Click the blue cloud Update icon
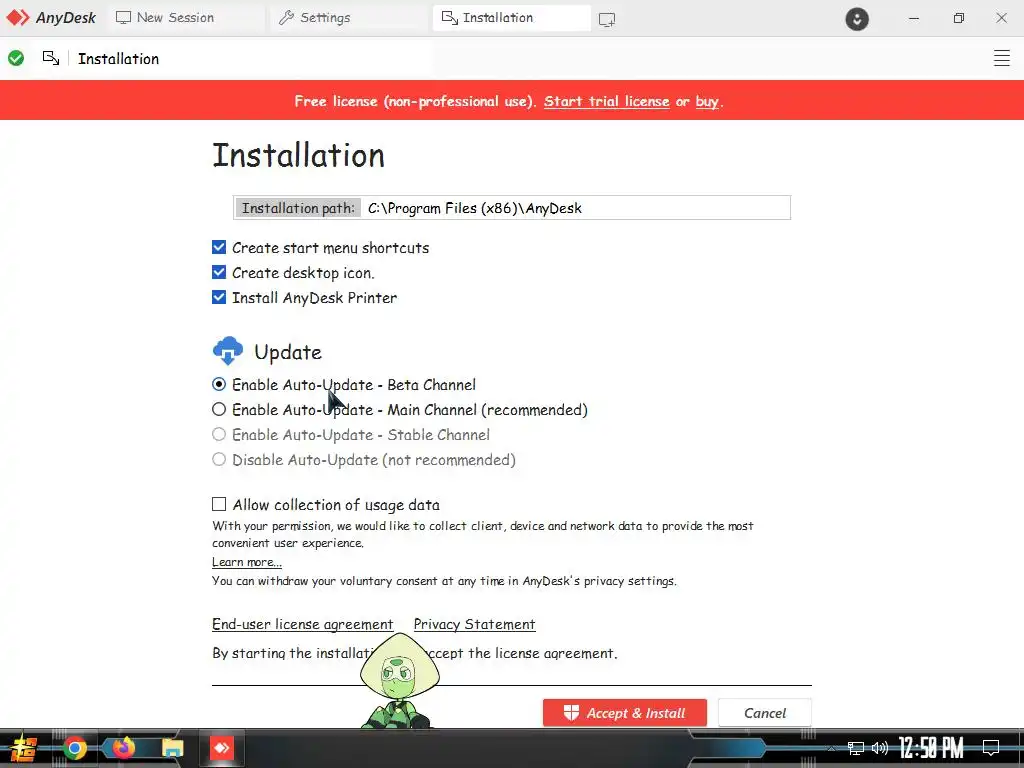Viewport: 1024px width, 768px height. point(227,351)
